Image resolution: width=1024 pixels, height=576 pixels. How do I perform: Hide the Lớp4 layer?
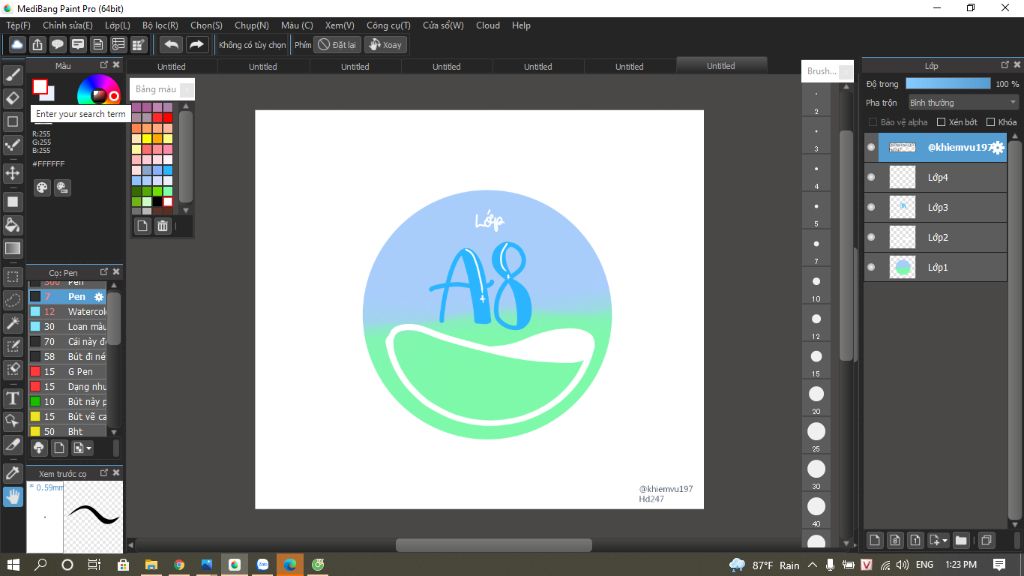871,177
